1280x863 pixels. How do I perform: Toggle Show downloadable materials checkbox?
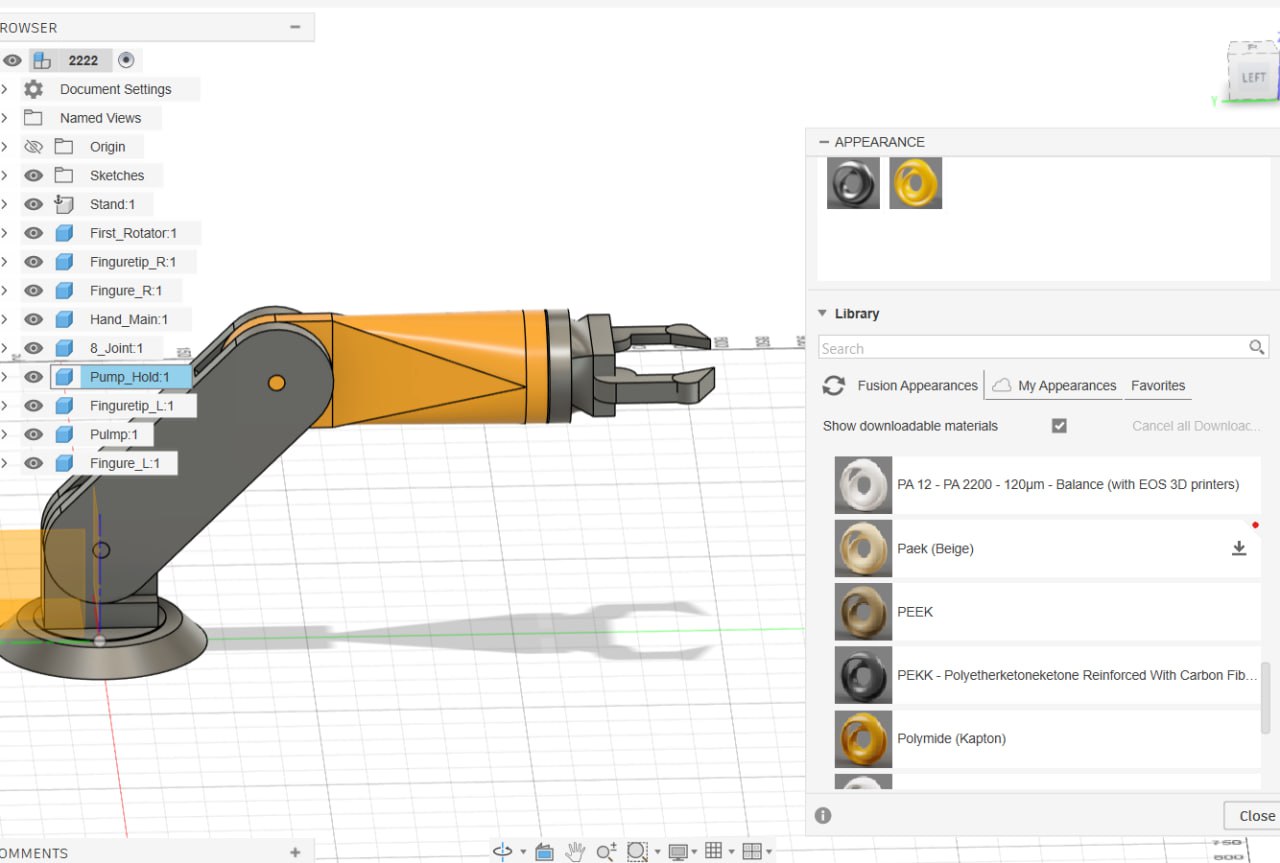pos(1059,425)
